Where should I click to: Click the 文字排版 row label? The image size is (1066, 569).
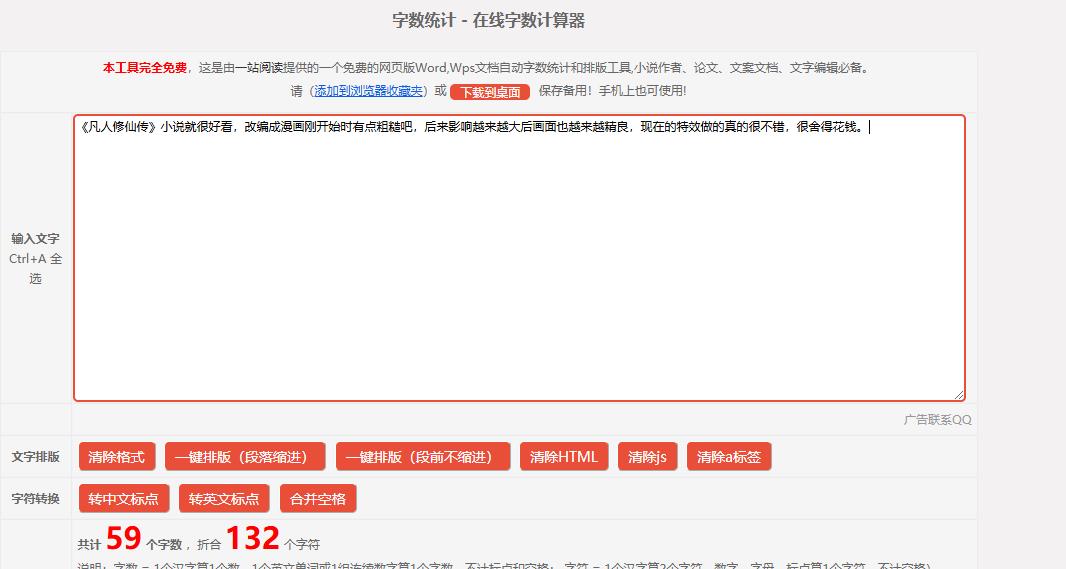[x=35, y=457]
